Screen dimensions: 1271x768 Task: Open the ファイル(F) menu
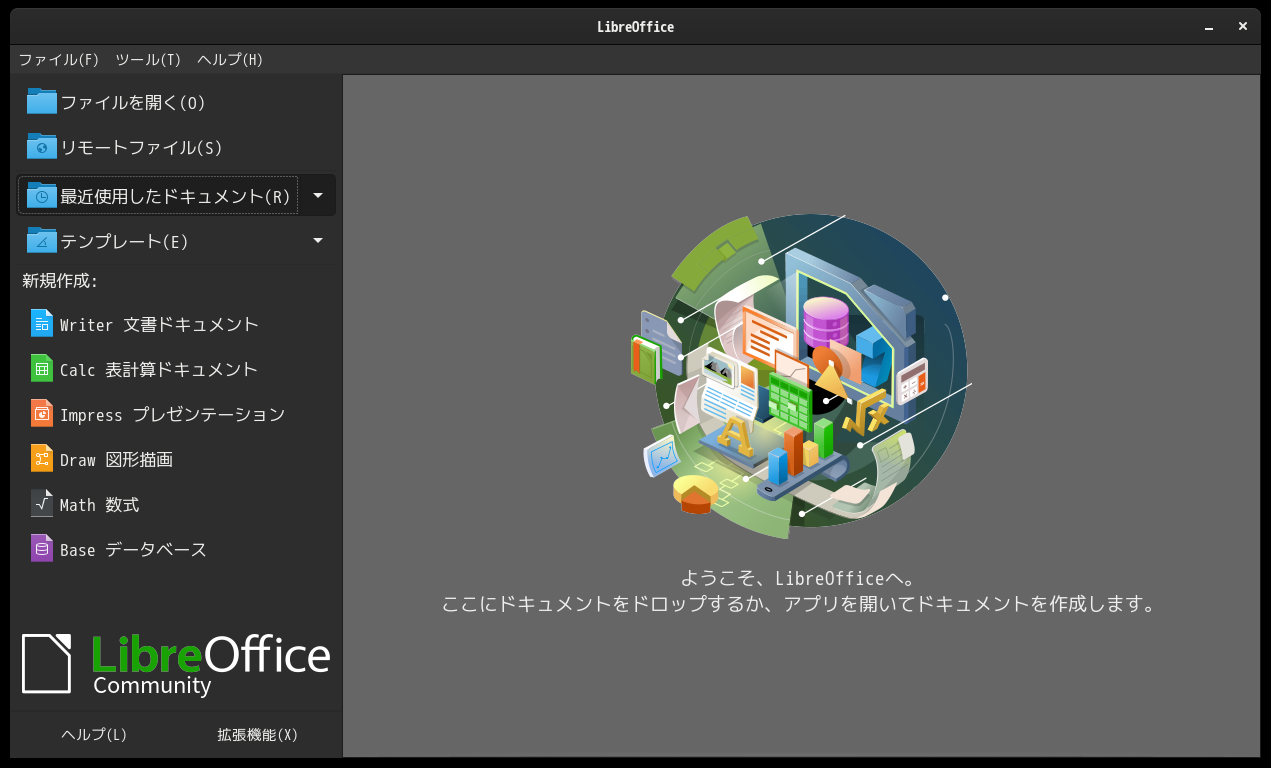tap(59, 59)
